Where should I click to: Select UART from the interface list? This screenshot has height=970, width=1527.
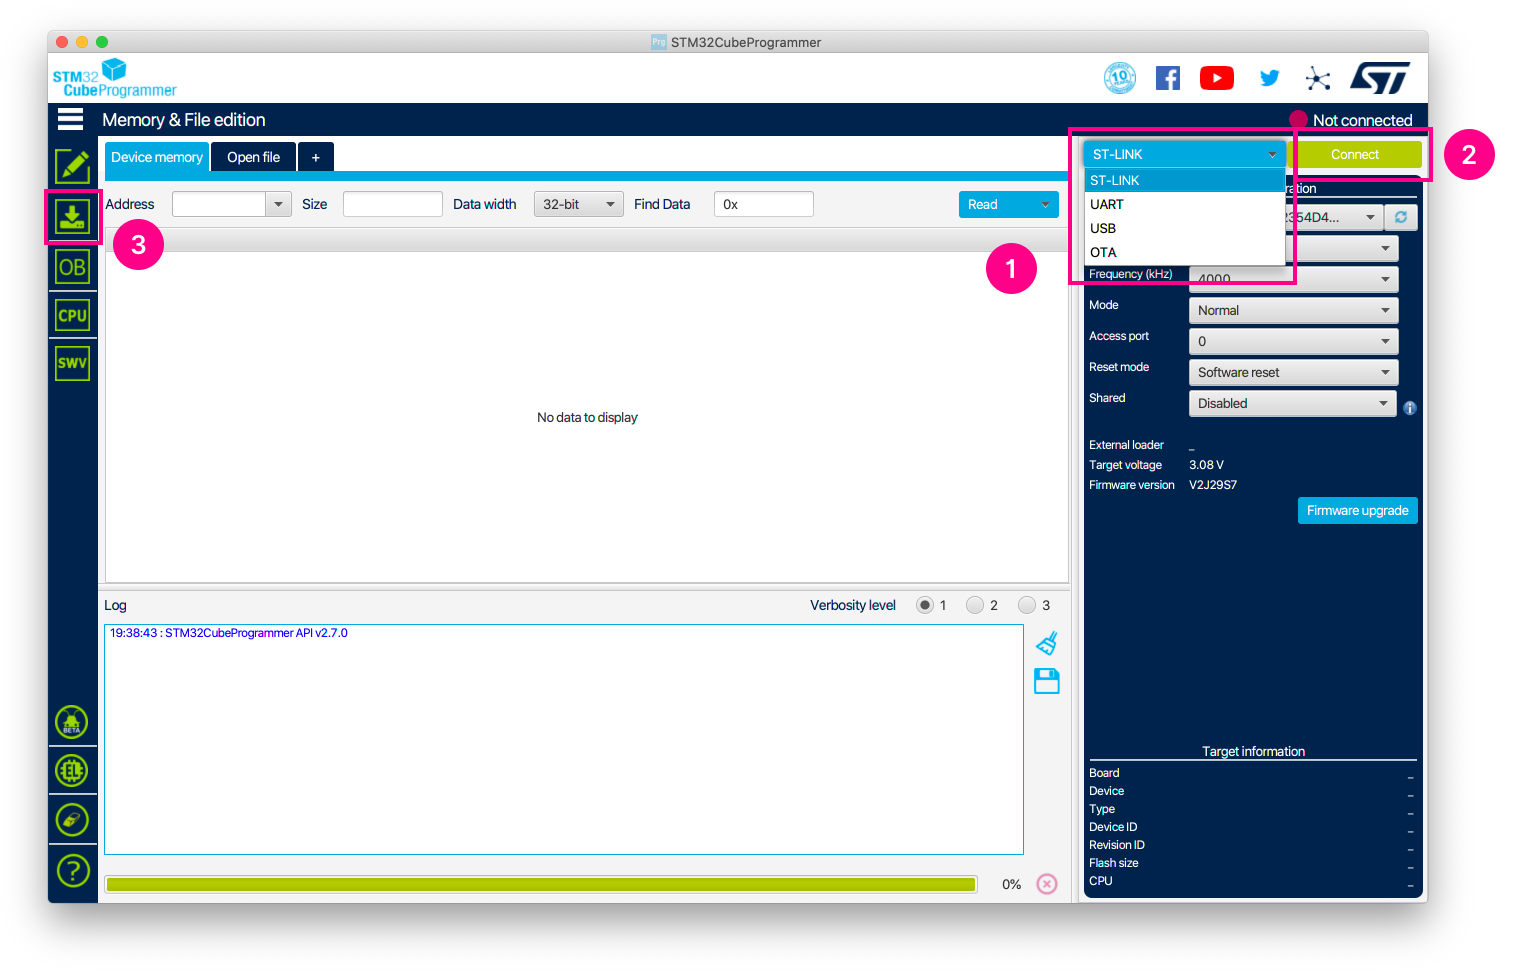(1185, 204)
